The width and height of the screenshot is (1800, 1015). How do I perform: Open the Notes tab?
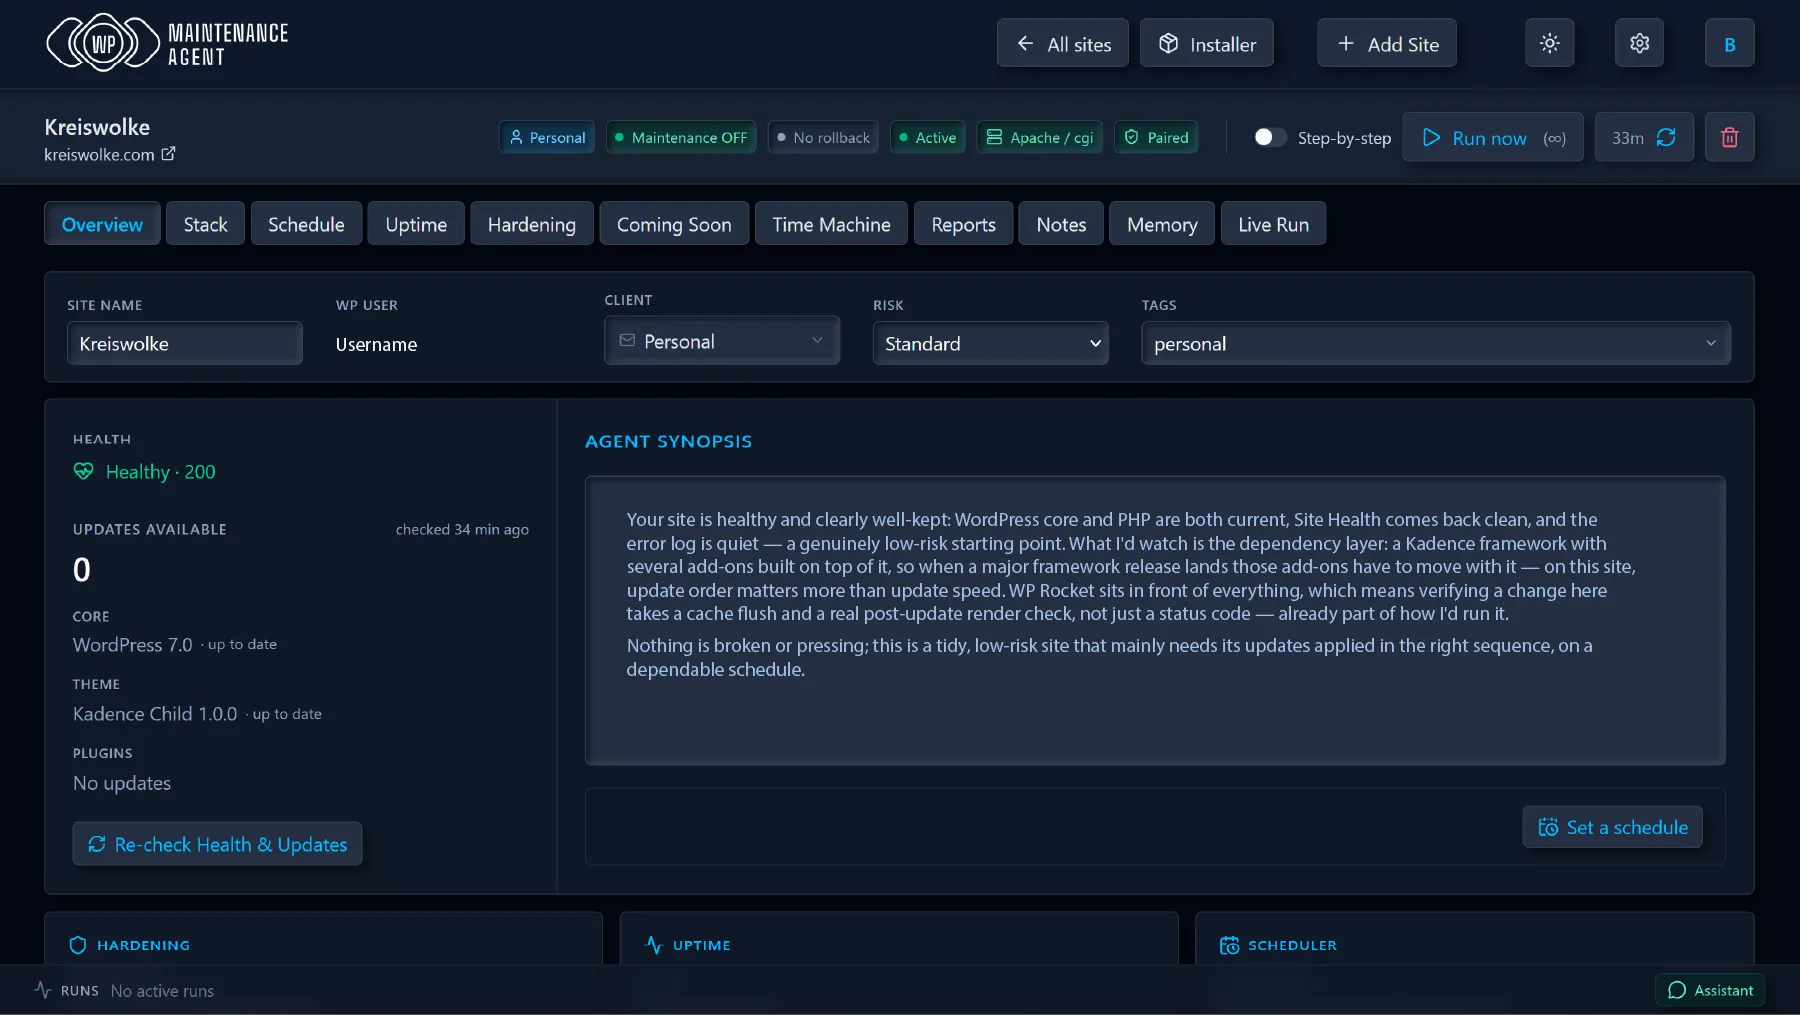(1061, 224)
